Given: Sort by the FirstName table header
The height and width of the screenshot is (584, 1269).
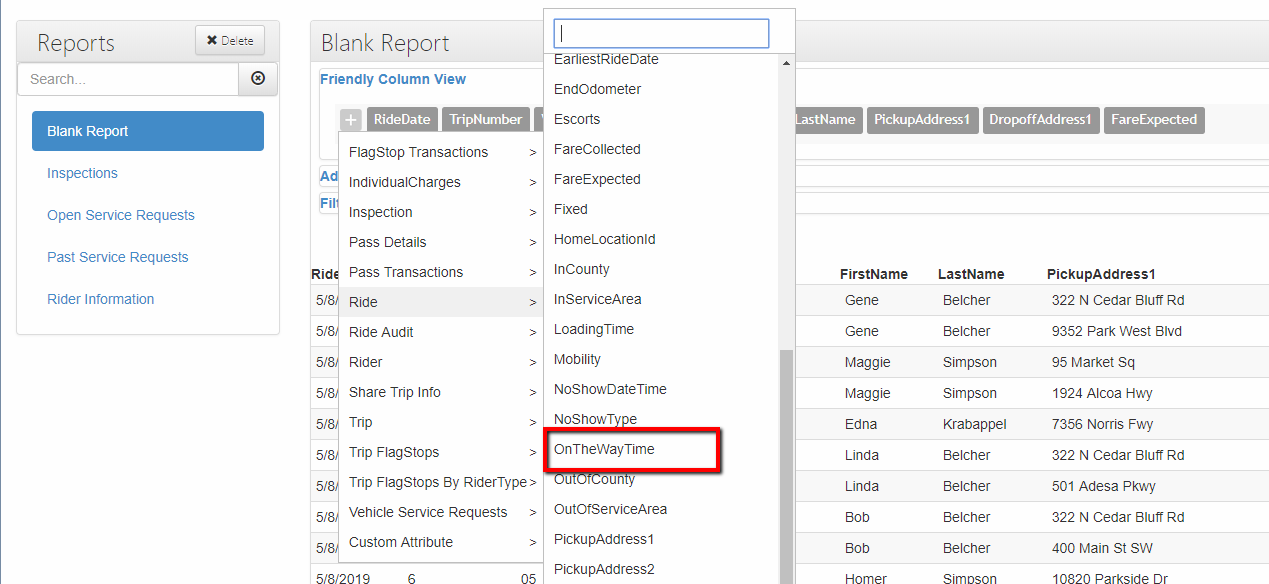Looking at the screenshot, I should pos(874,274).
